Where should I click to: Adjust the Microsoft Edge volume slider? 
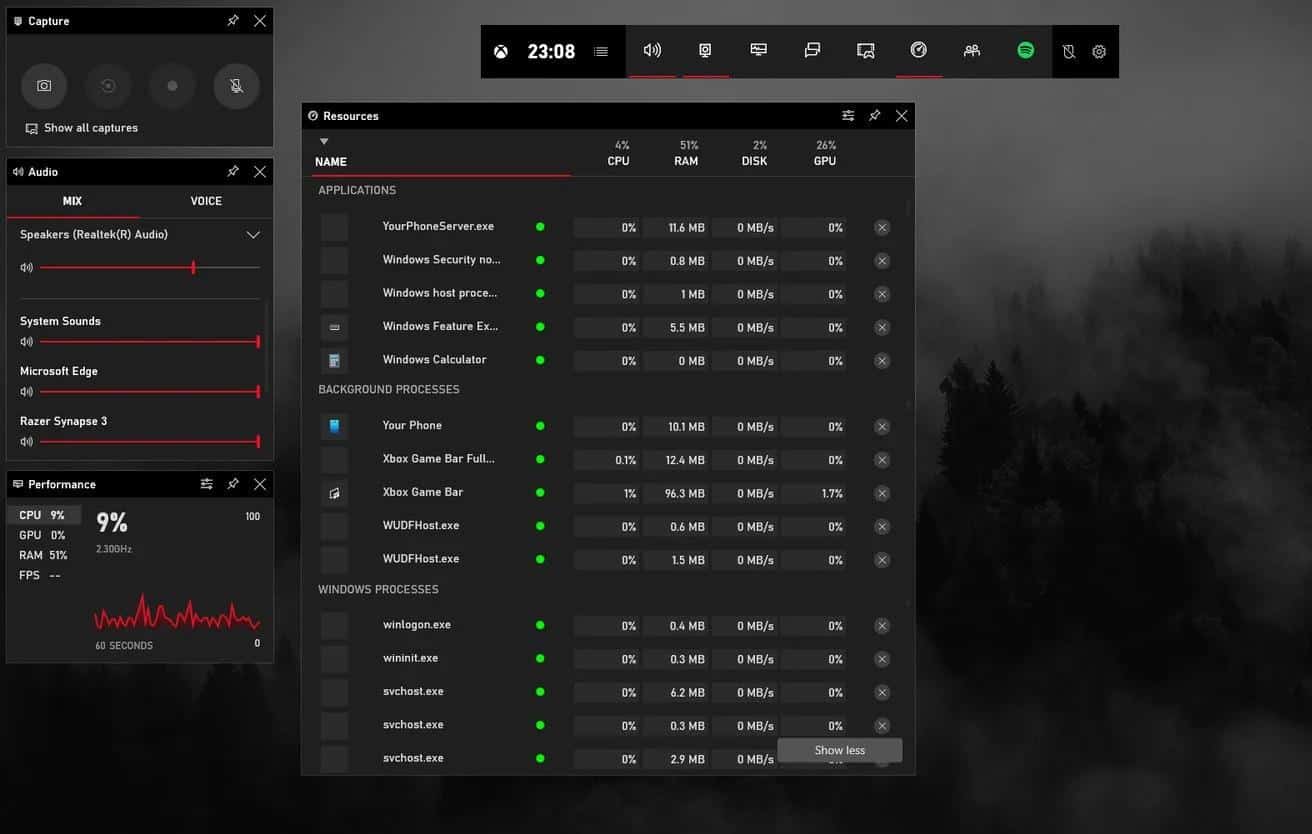[x=150, y=392]
